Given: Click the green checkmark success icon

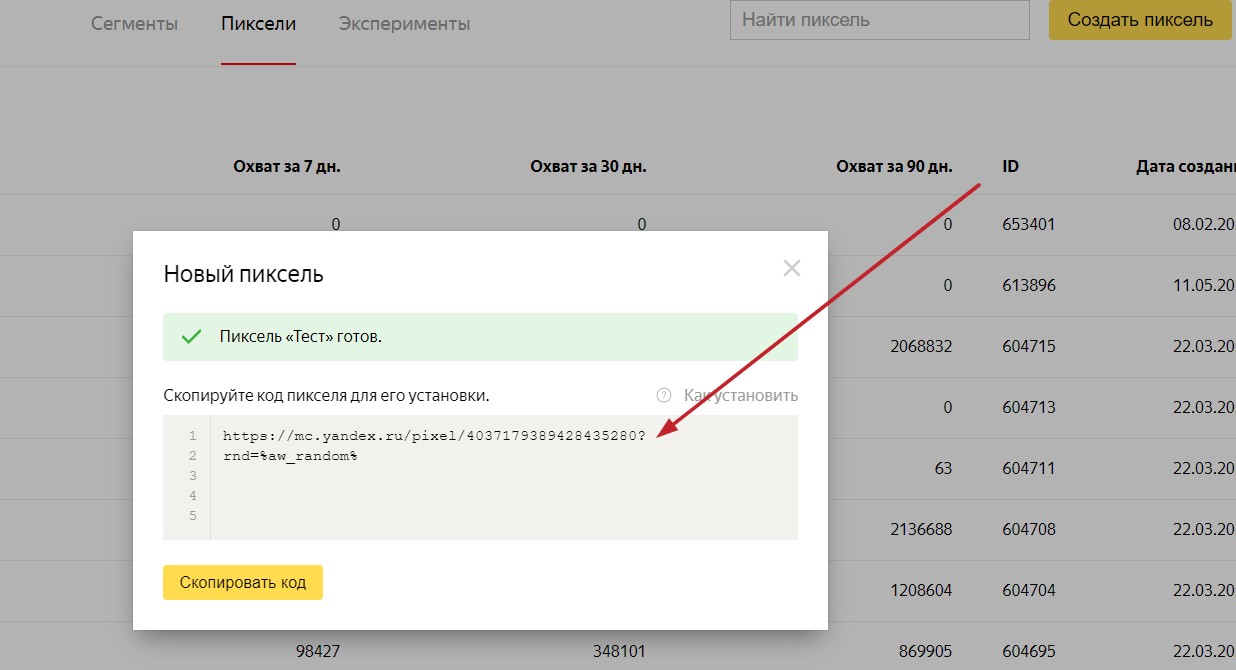Looking at the screenshot, I should coord(191,337).
